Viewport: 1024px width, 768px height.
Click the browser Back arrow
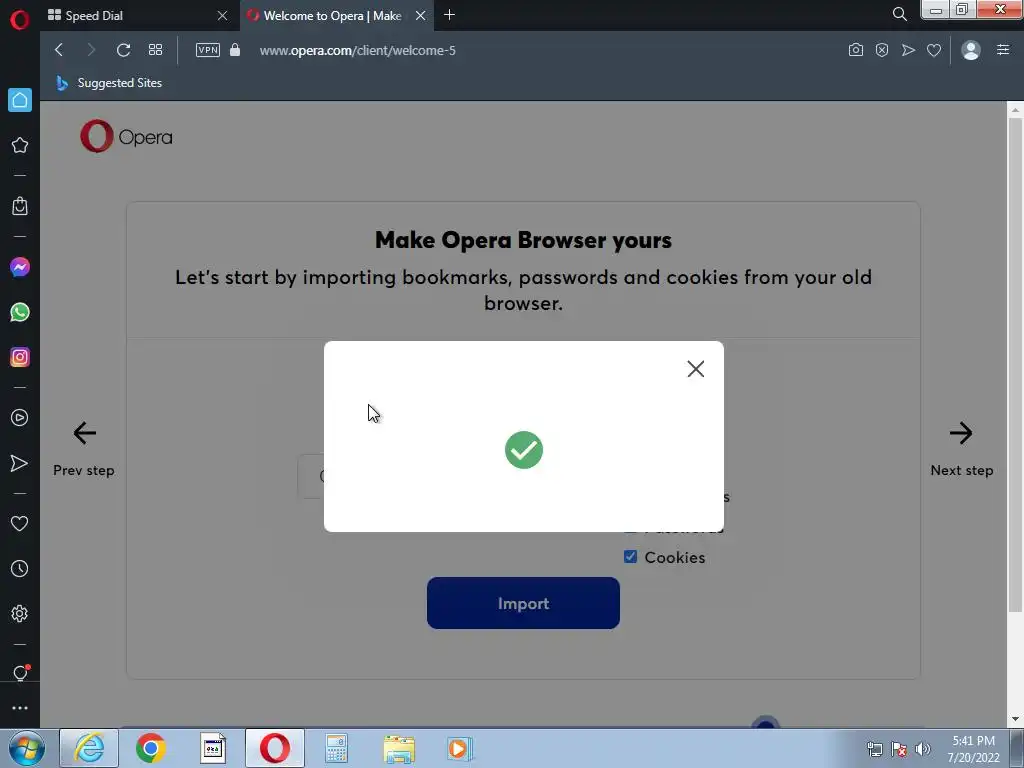click(x=59, y=50)
